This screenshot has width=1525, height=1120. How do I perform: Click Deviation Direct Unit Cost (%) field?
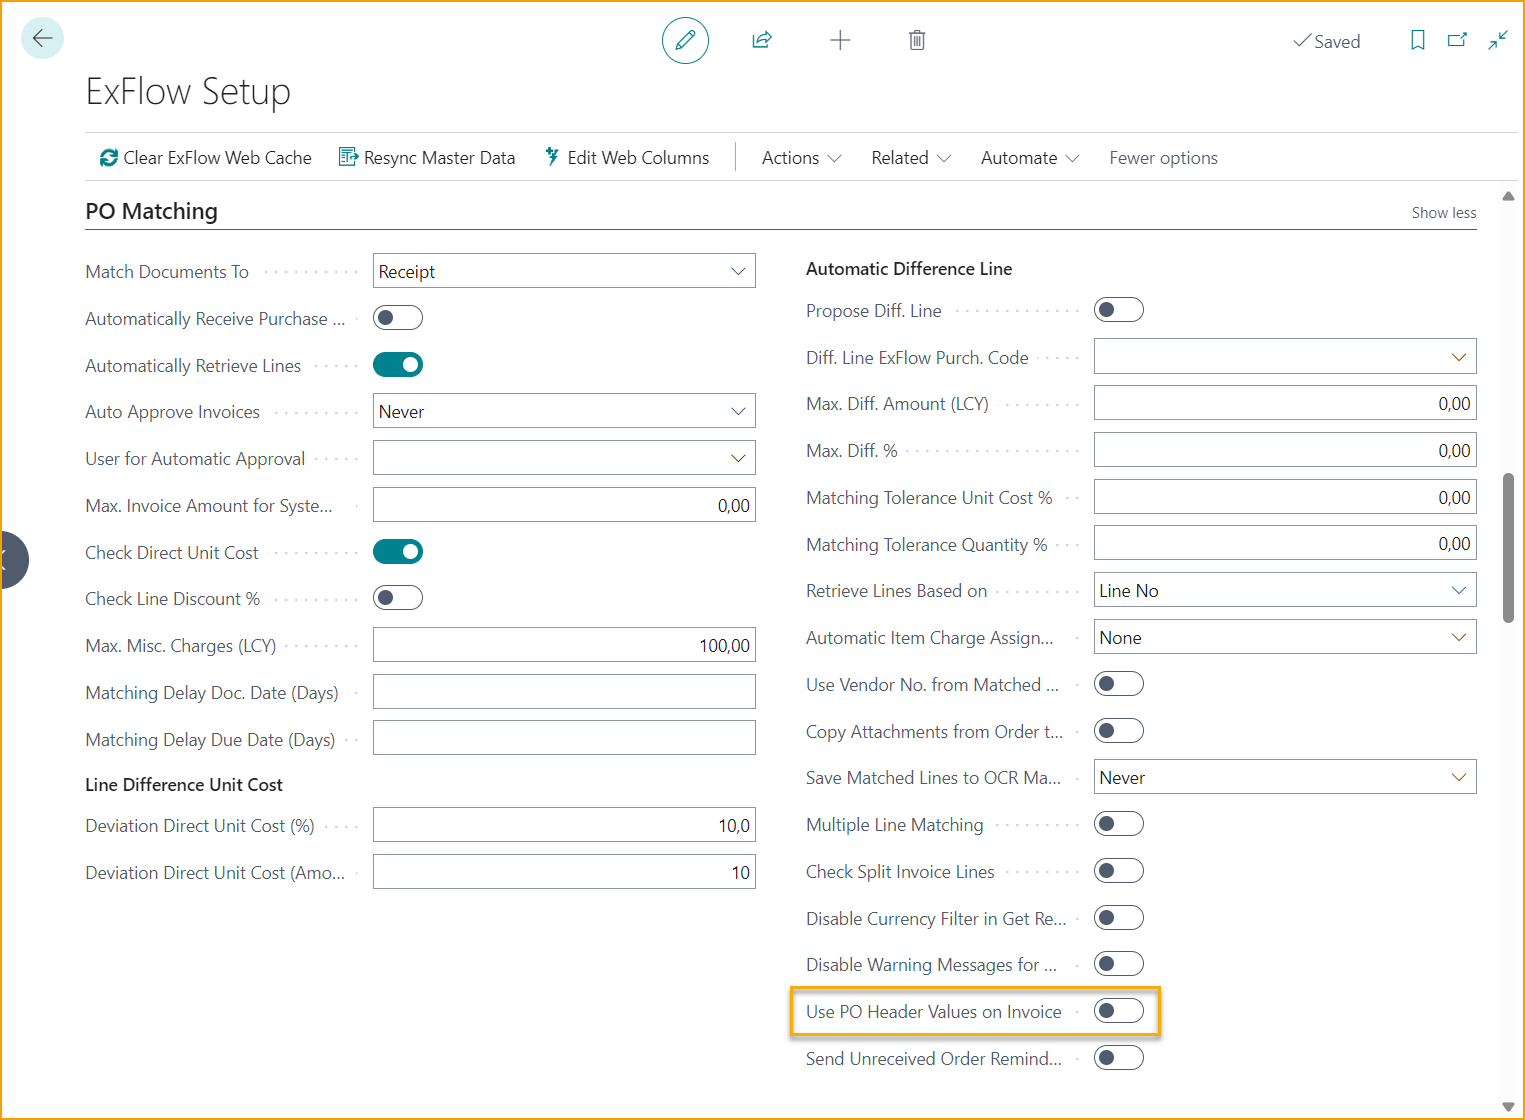click(564, 825)
